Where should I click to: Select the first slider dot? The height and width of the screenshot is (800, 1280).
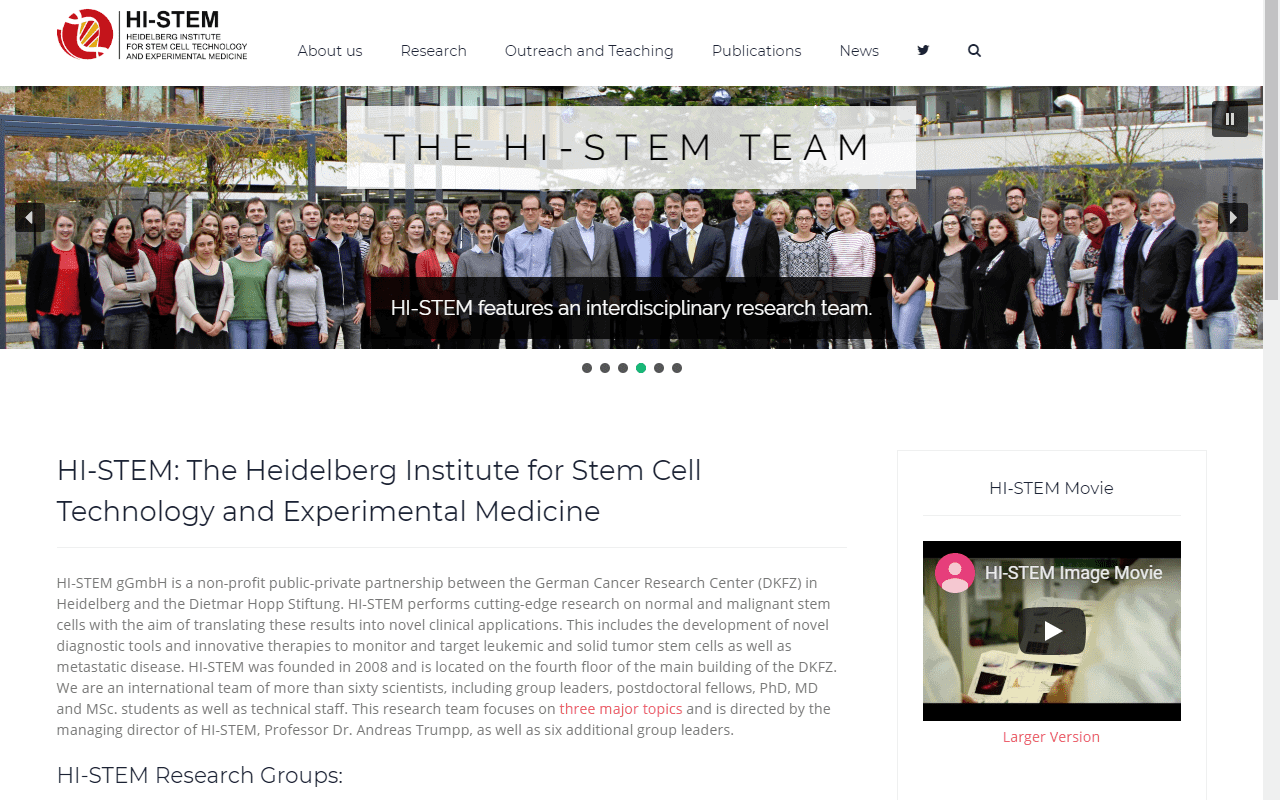click(x=587, y=368)
